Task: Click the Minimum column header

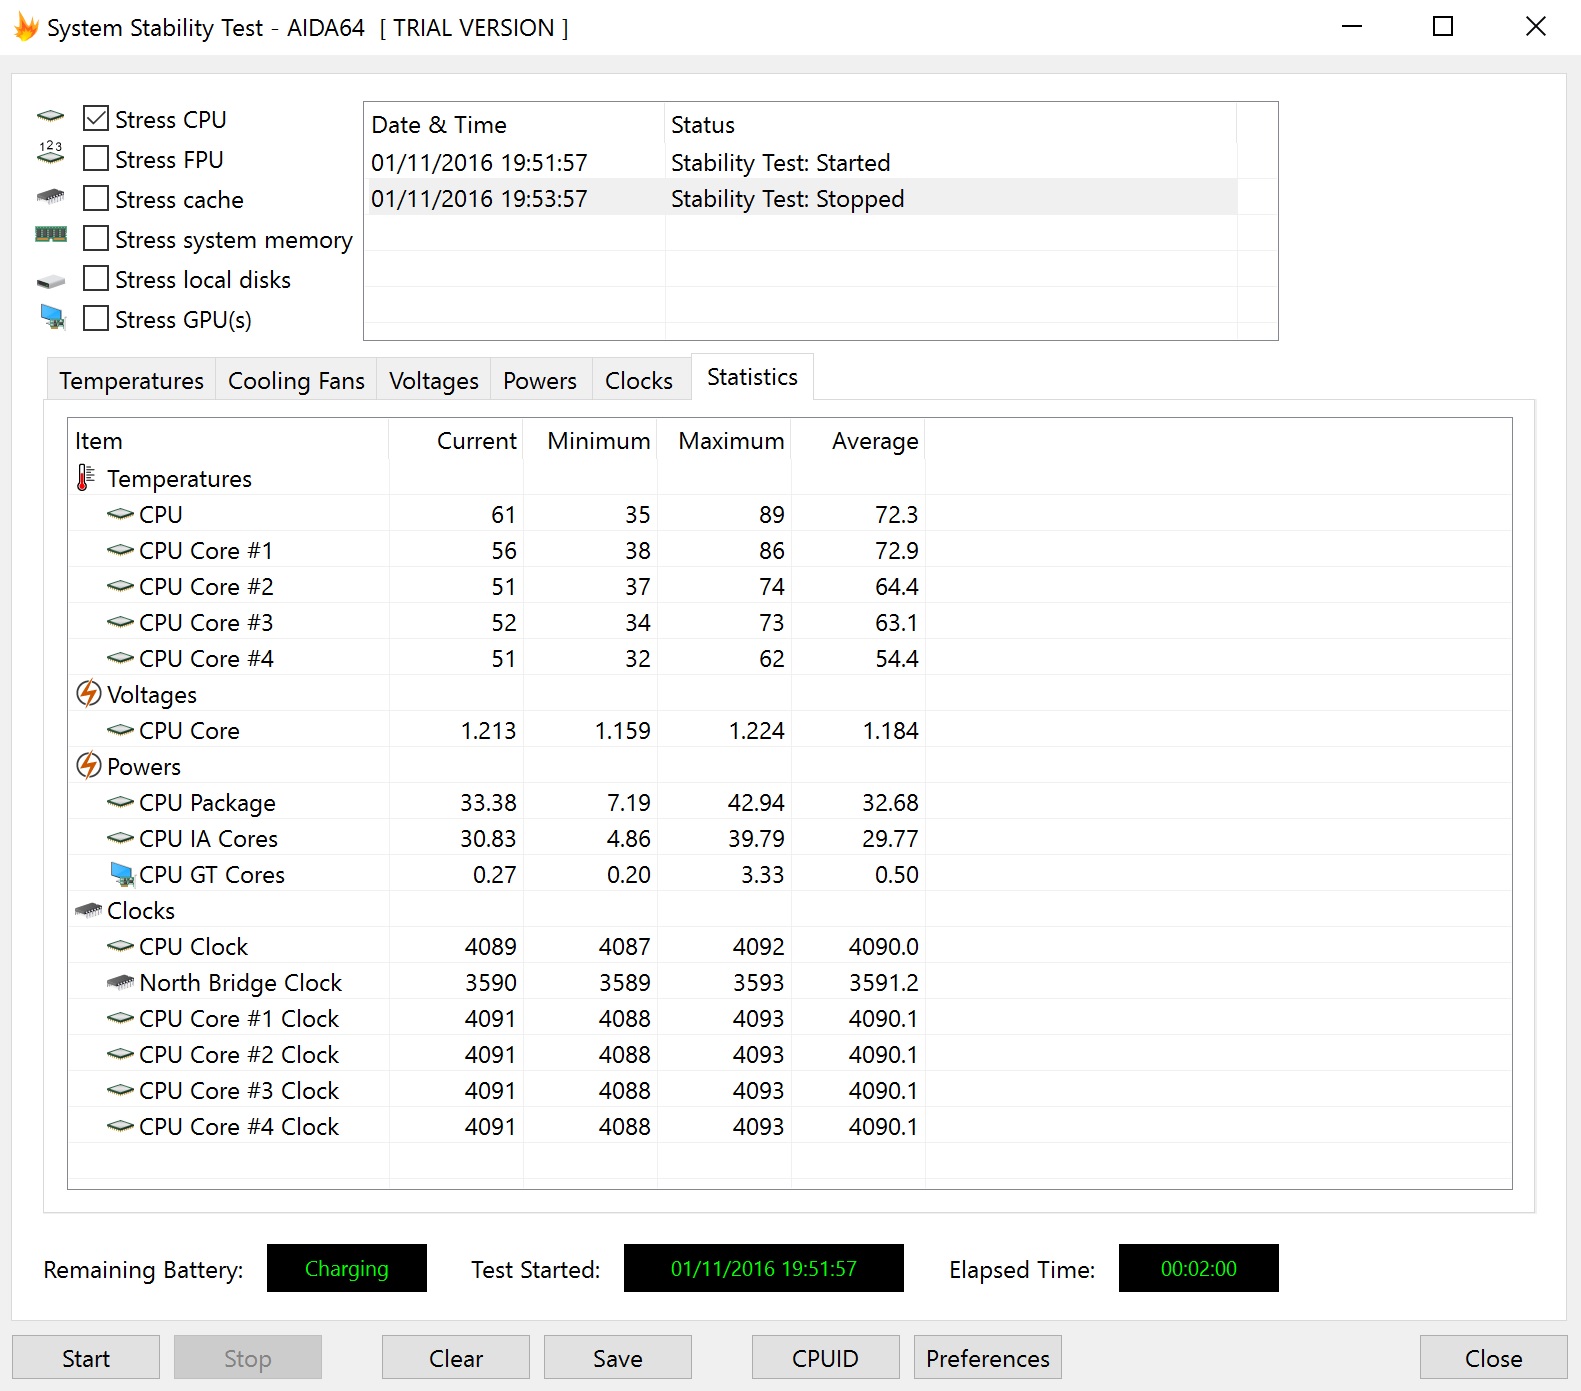Action: coord(591,440)
